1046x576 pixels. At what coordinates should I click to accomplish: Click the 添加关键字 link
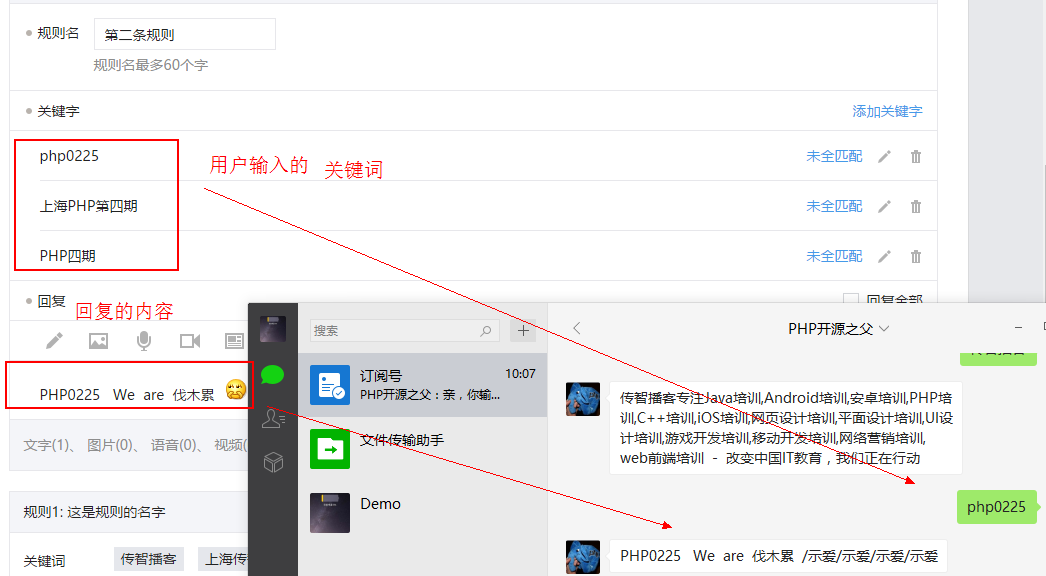[887, 111]
